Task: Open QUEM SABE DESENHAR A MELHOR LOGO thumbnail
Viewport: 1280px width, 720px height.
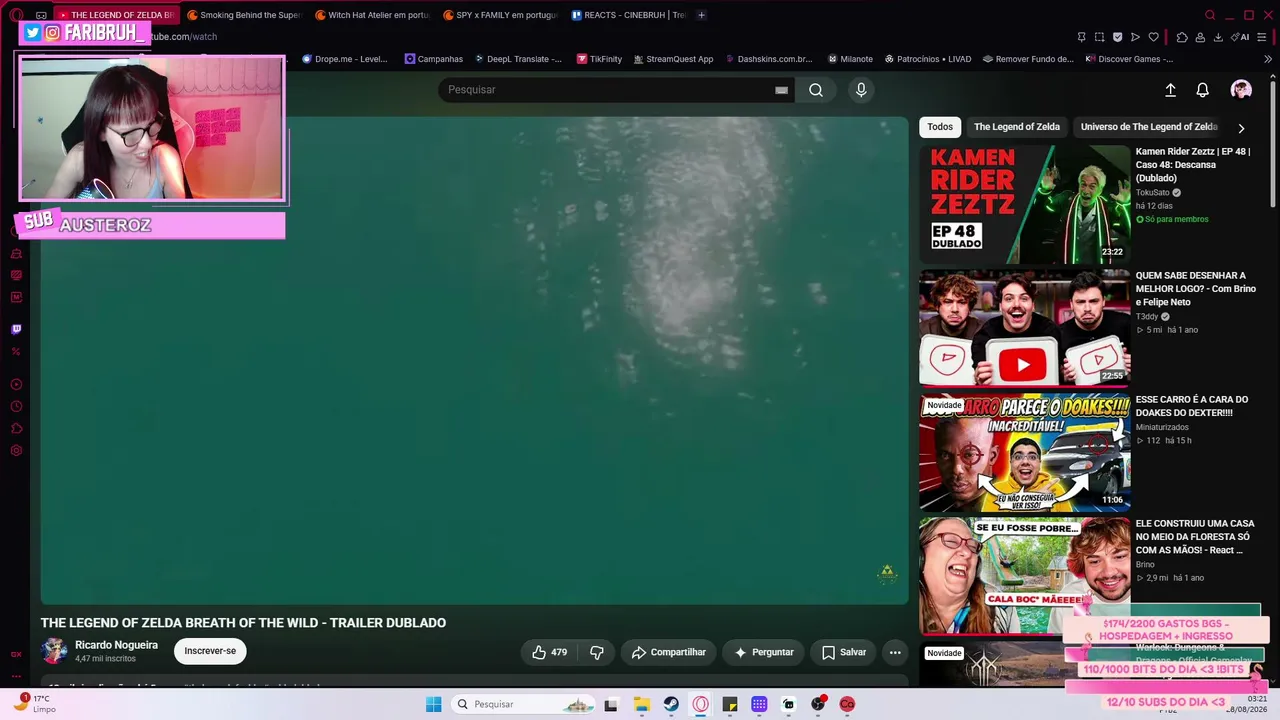Action: [1025, 328]
